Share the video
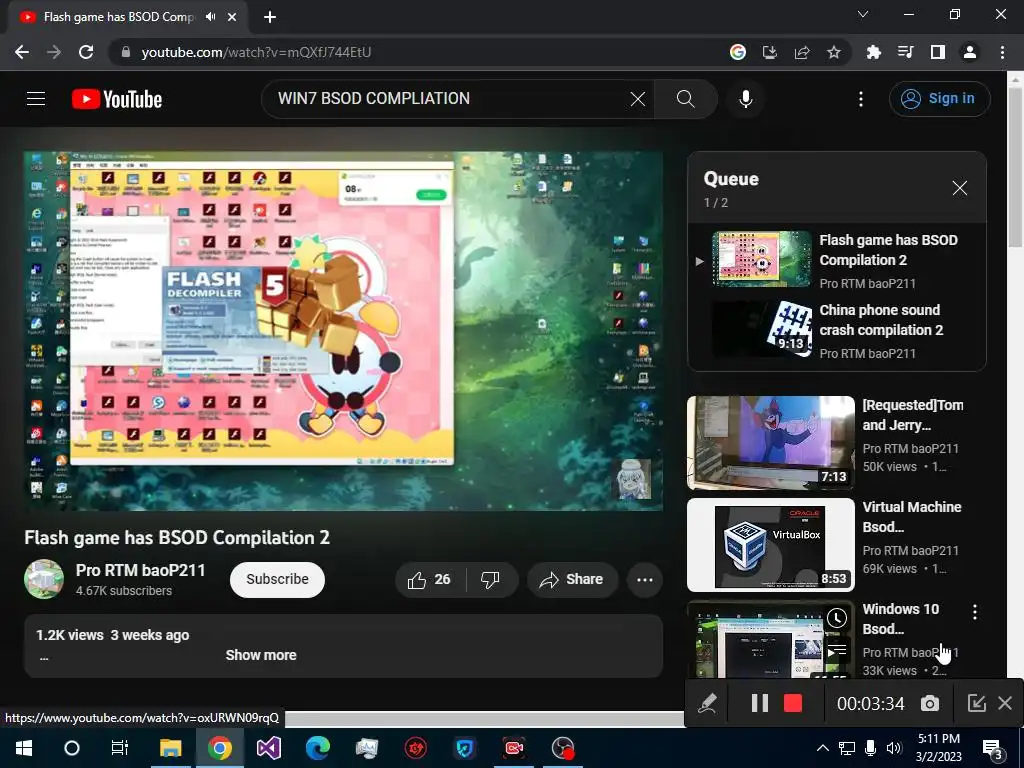Viewport: 1024px width, 768px height. [x=572, y=579]
